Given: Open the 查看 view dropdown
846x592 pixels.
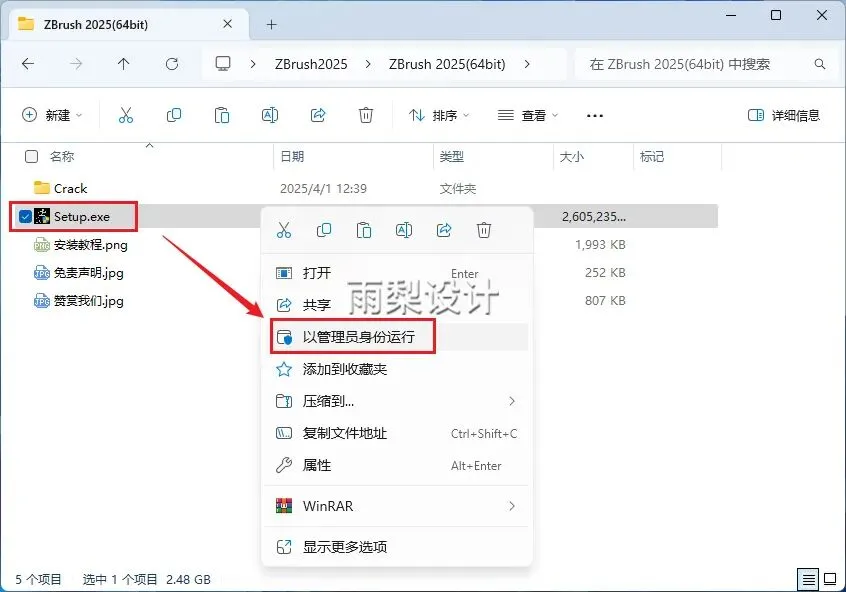Looking at the screenshot, I should [527, 115].
